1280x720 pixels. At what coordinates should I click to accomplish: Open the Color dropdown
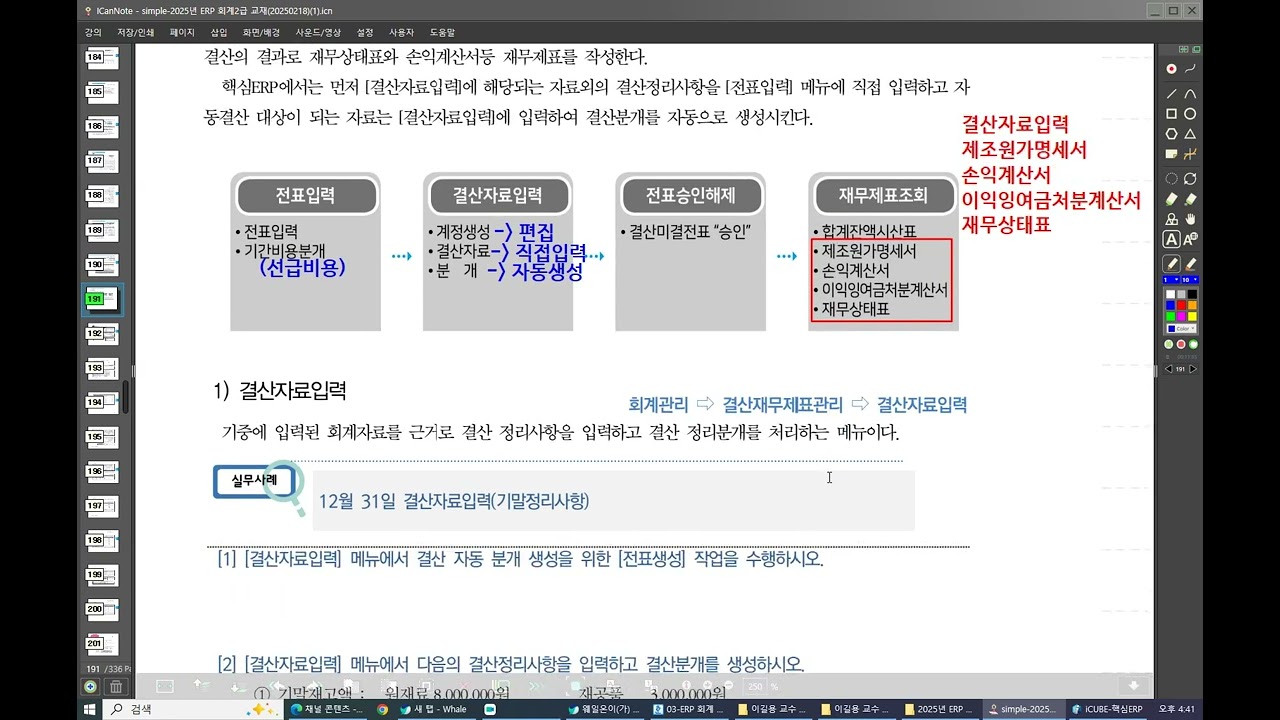click(x=1181, y=328)
